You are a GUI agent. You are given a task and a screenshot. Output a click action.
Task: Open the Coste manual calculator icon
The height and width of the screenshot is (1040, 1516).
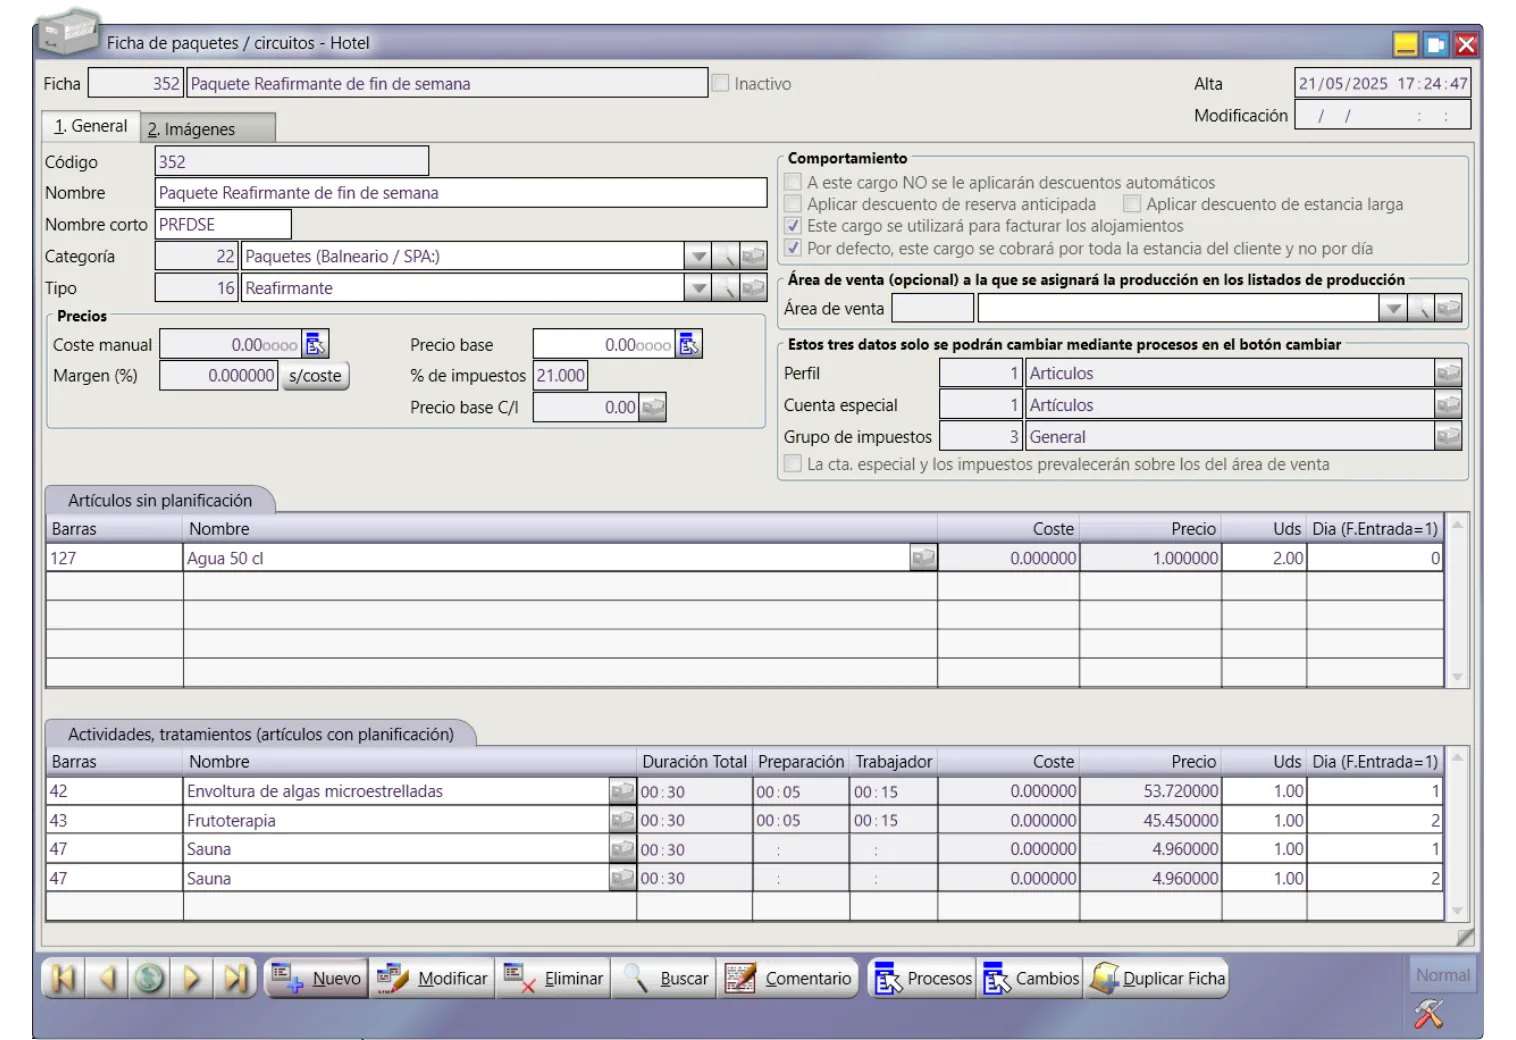click(315, 345)
